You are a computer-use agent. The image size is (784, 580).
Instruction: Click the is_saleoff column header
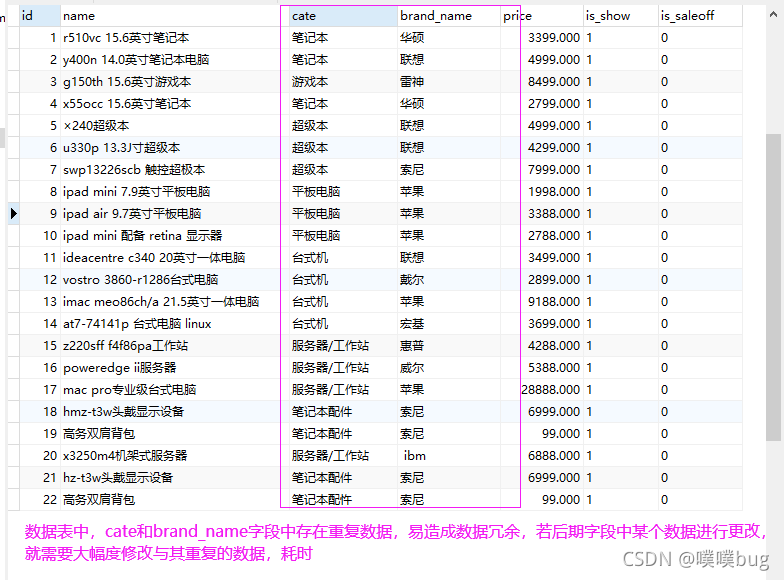[x=700, y=16]
